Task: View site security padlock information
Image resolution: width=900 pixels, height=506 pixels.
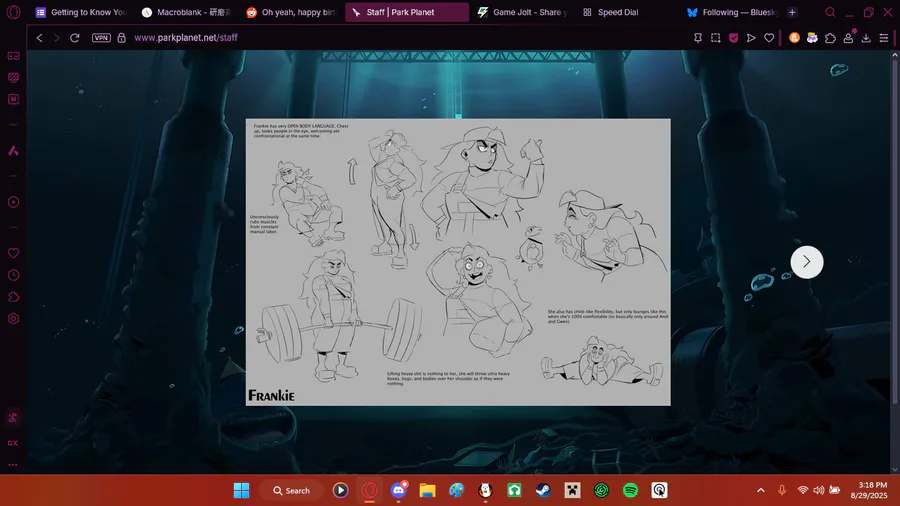Action: [x=122, y=38]
